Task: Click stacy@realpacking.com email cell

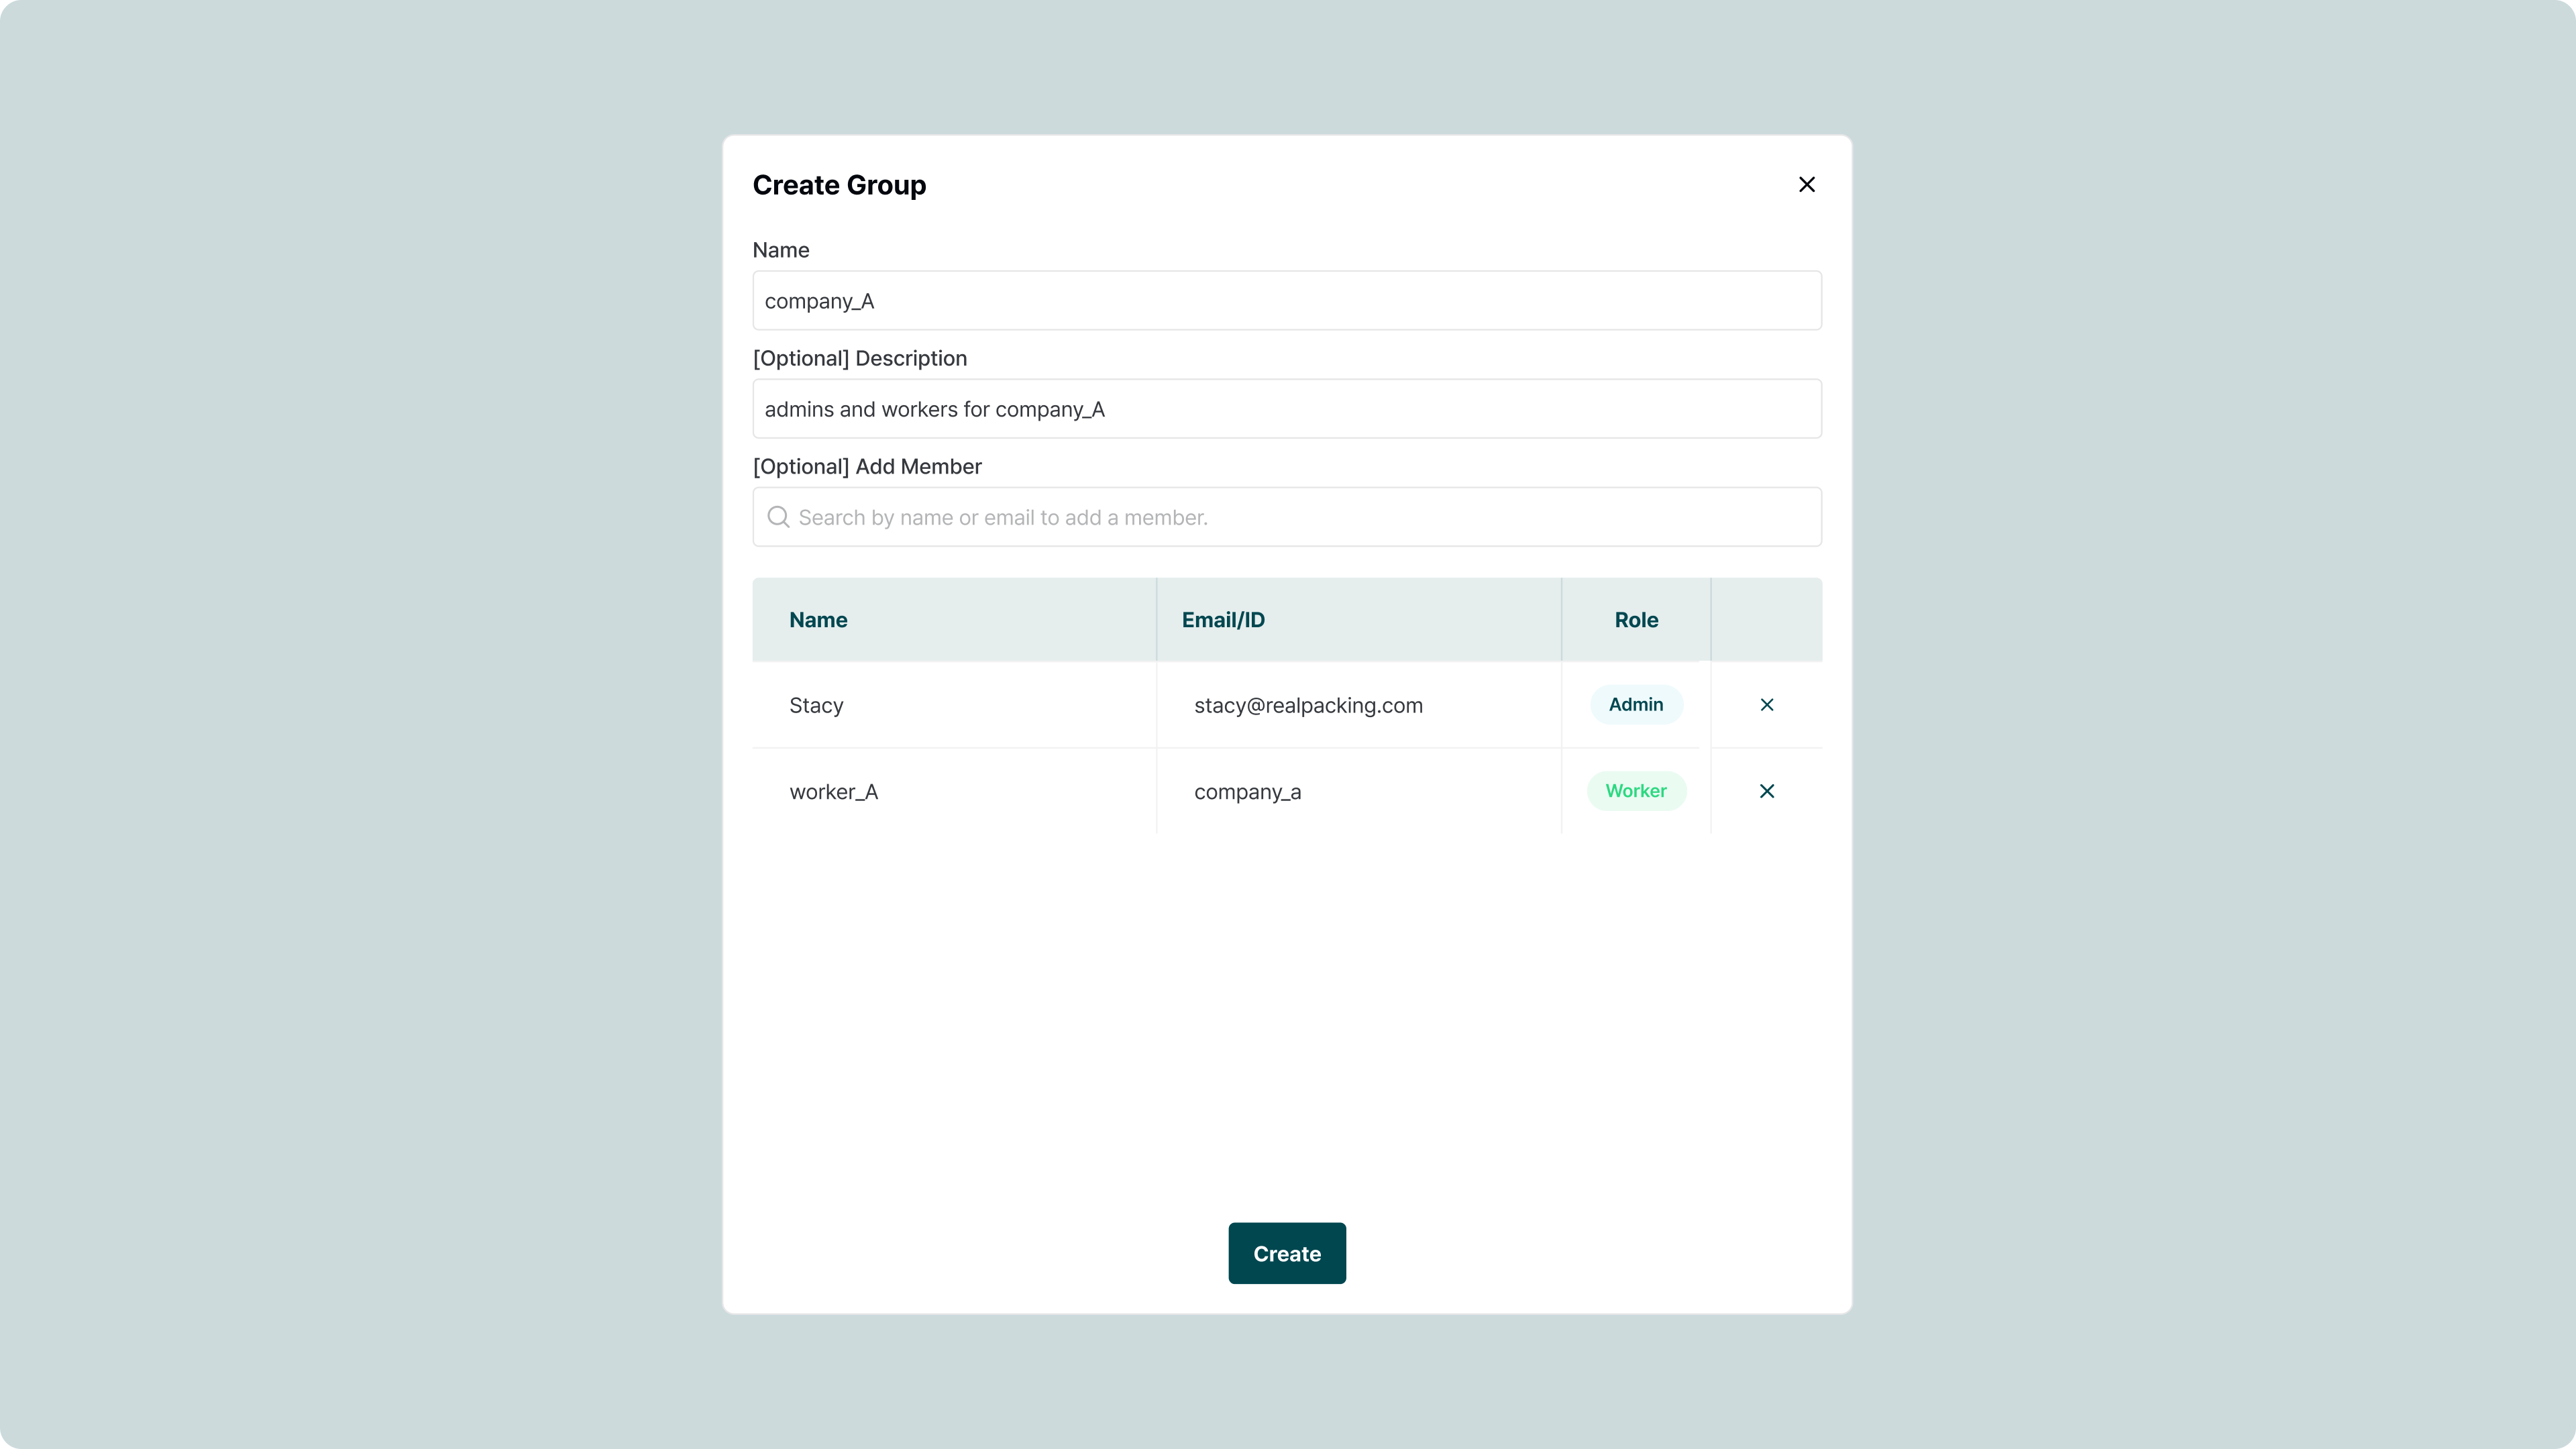Action: click(x=1307, y=706)
